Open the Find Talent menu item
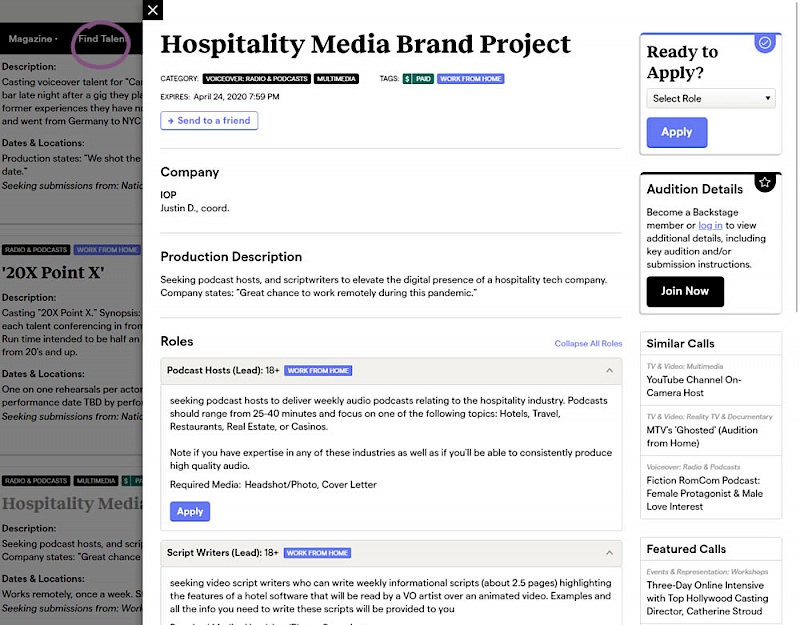The image size is (800, 625). 101,39
